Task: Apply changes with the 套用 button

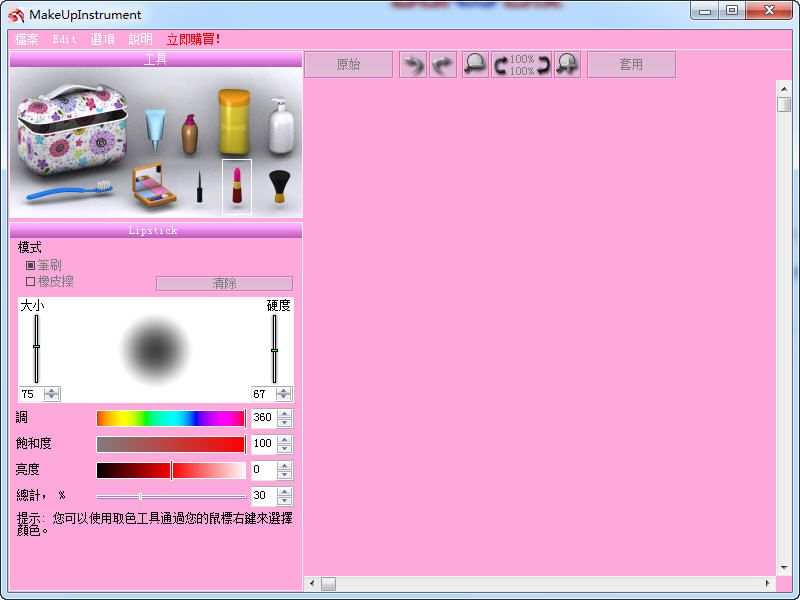Action: click(631, 64)
